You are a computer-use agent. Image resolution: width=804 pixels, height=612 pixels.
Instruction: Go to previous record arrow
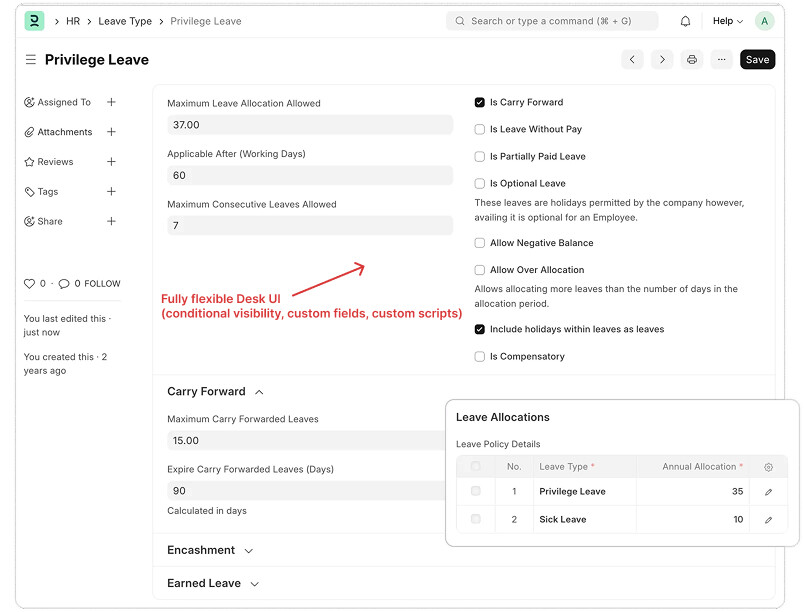(x=632, y=60)
